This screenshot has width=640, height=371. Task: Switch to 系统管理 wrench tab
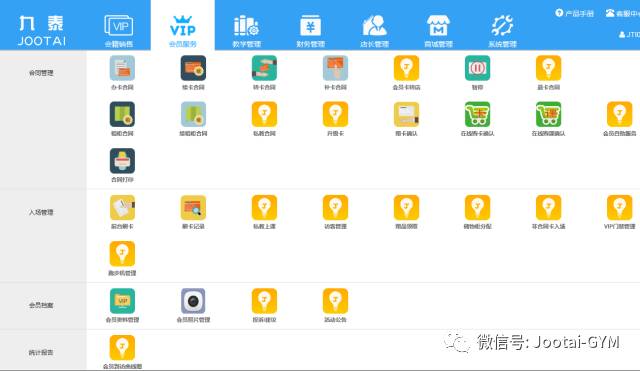(502, 31)
